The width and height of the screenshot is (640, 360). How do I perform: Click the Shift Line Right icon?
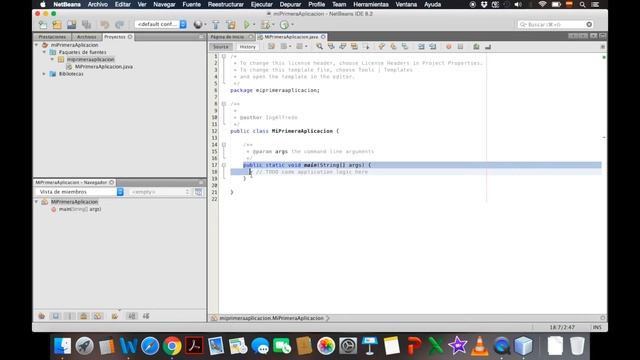coord(433,47)
